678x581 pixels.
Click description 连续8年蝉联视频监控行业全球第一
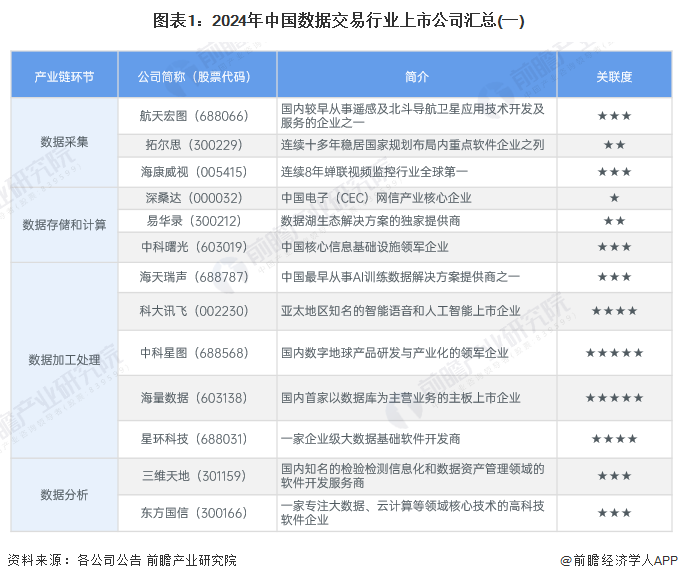[x=374, y=172]
